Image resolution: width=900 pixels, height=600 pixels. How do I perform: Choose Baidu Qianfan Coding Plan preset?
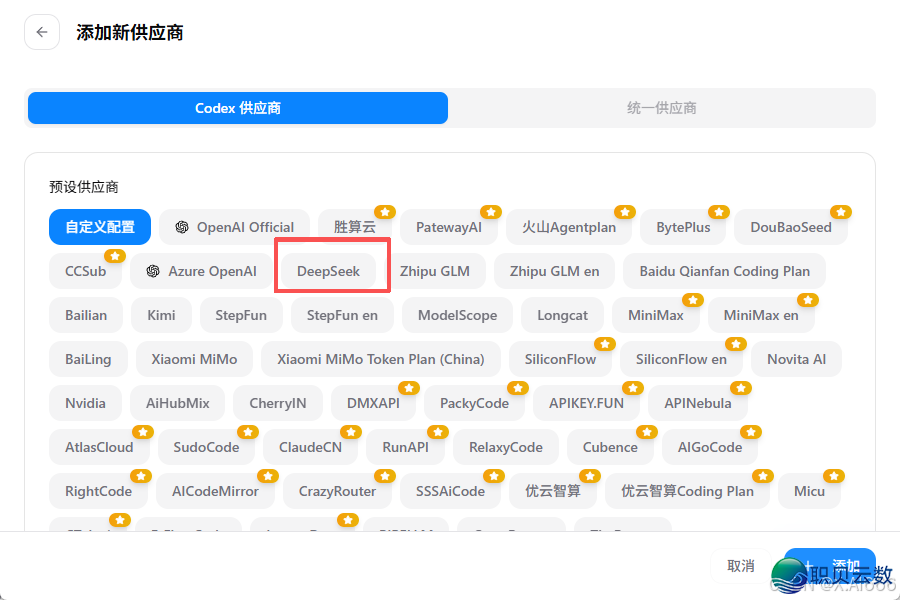[724, 271]
